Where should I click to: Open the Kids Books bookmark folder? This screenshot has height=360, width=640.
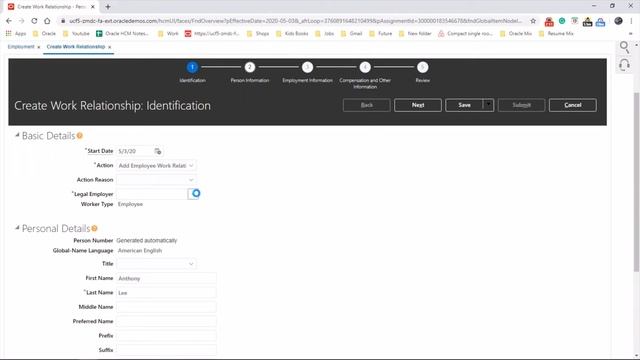[x=292, y=33]
